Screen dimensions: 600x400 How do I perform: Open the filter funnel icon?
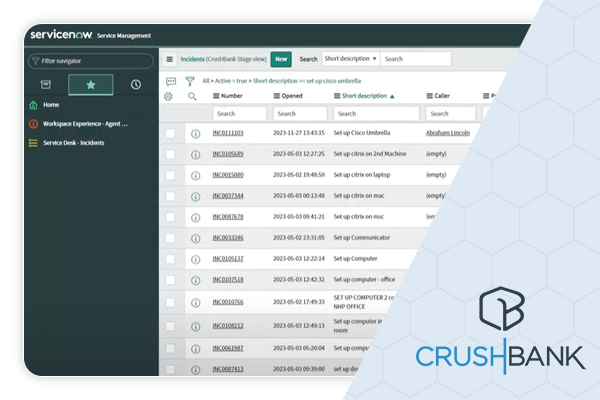[190, 81]
